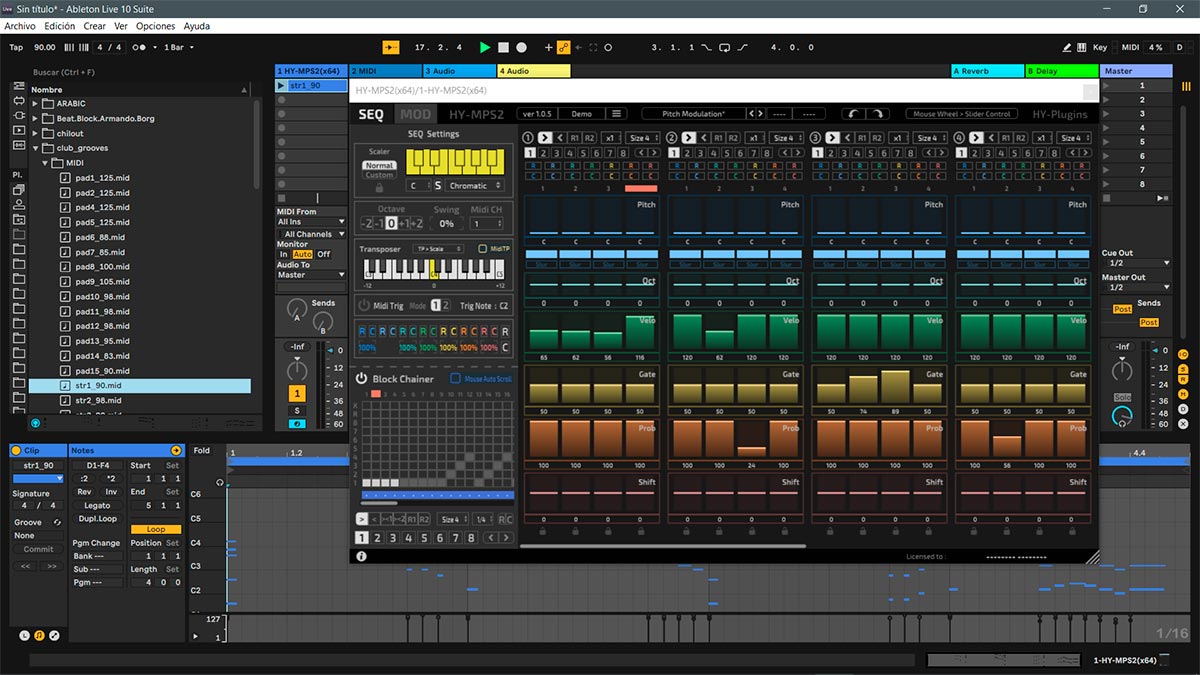
Task: Open the Crear menu
Action: click(x=94, y=26)
